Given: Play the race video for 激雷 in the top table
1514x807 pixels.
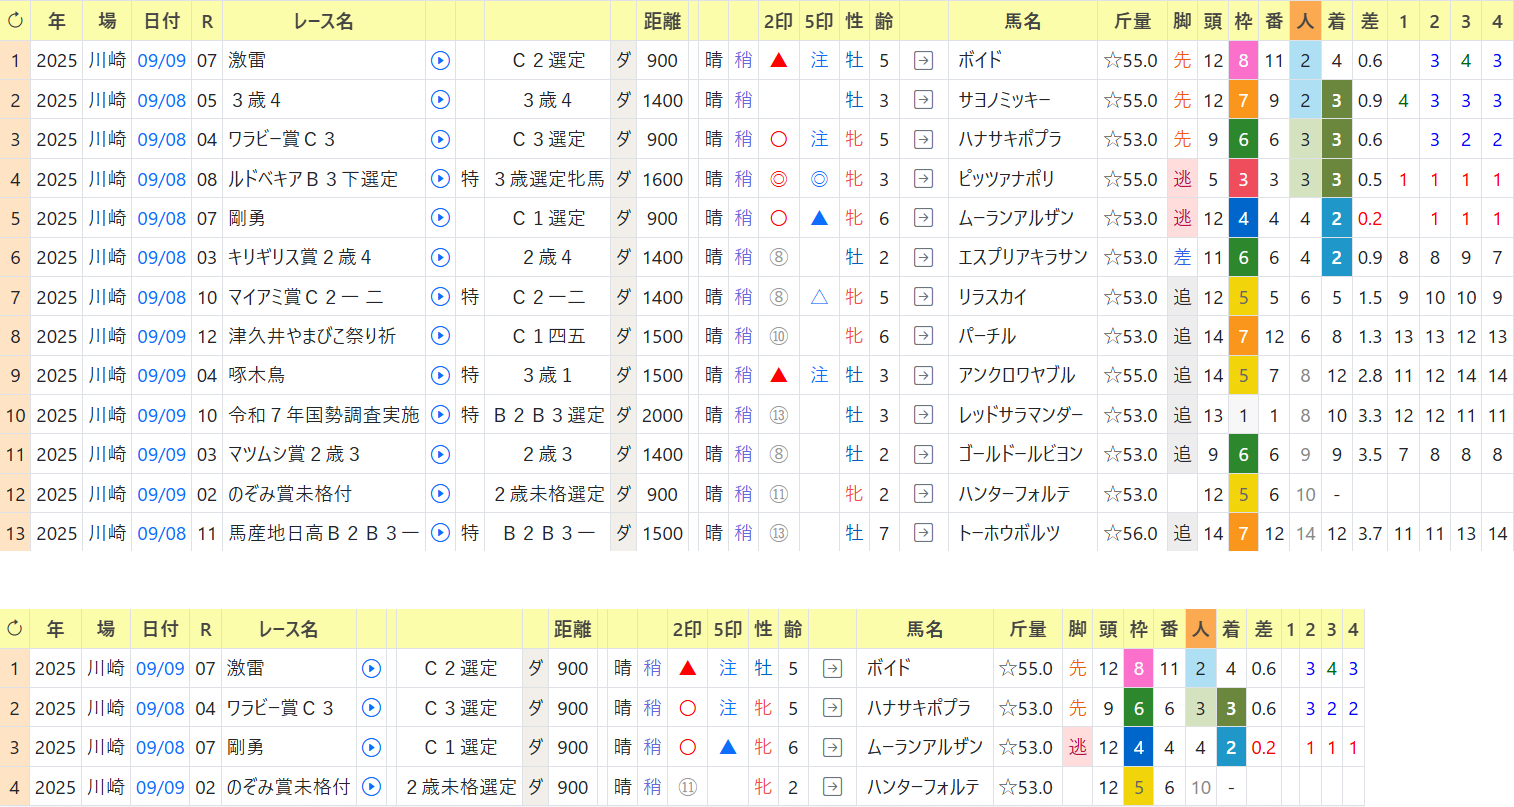Looking at the screenshot, I should 440,60.
